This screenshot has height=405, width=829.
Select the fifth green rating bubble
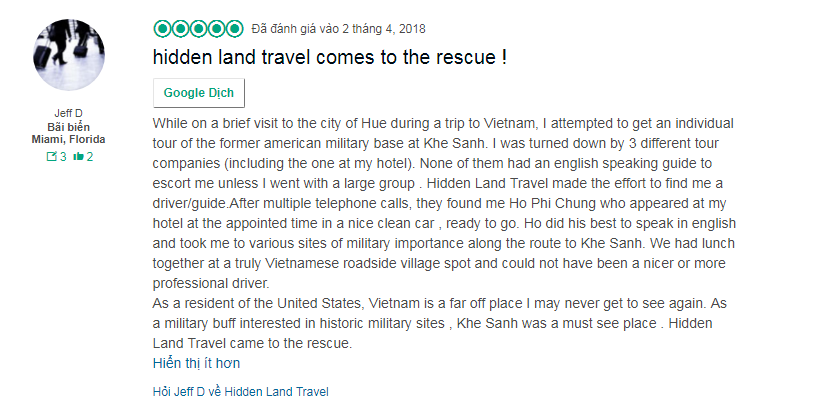coord(234,29)
